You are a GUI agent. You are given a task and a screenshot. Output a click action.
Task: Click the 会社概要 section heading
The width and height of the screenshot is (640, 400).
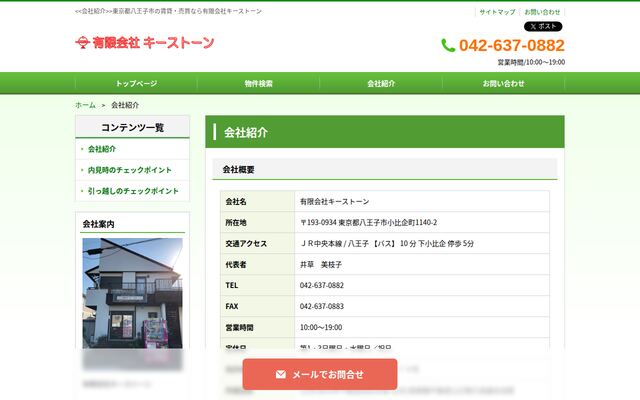(x=238, y=169)
